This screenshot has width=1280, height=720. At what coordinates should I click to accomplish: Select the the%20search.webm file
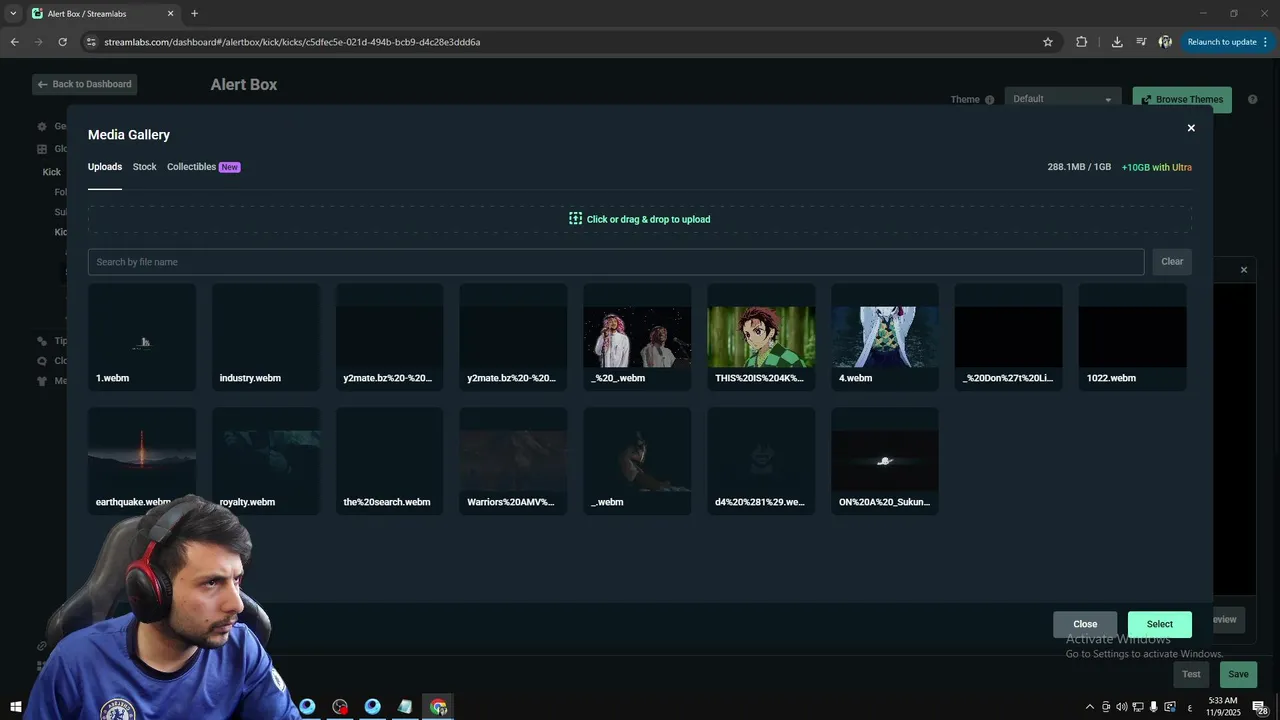(x=390, y=461)
